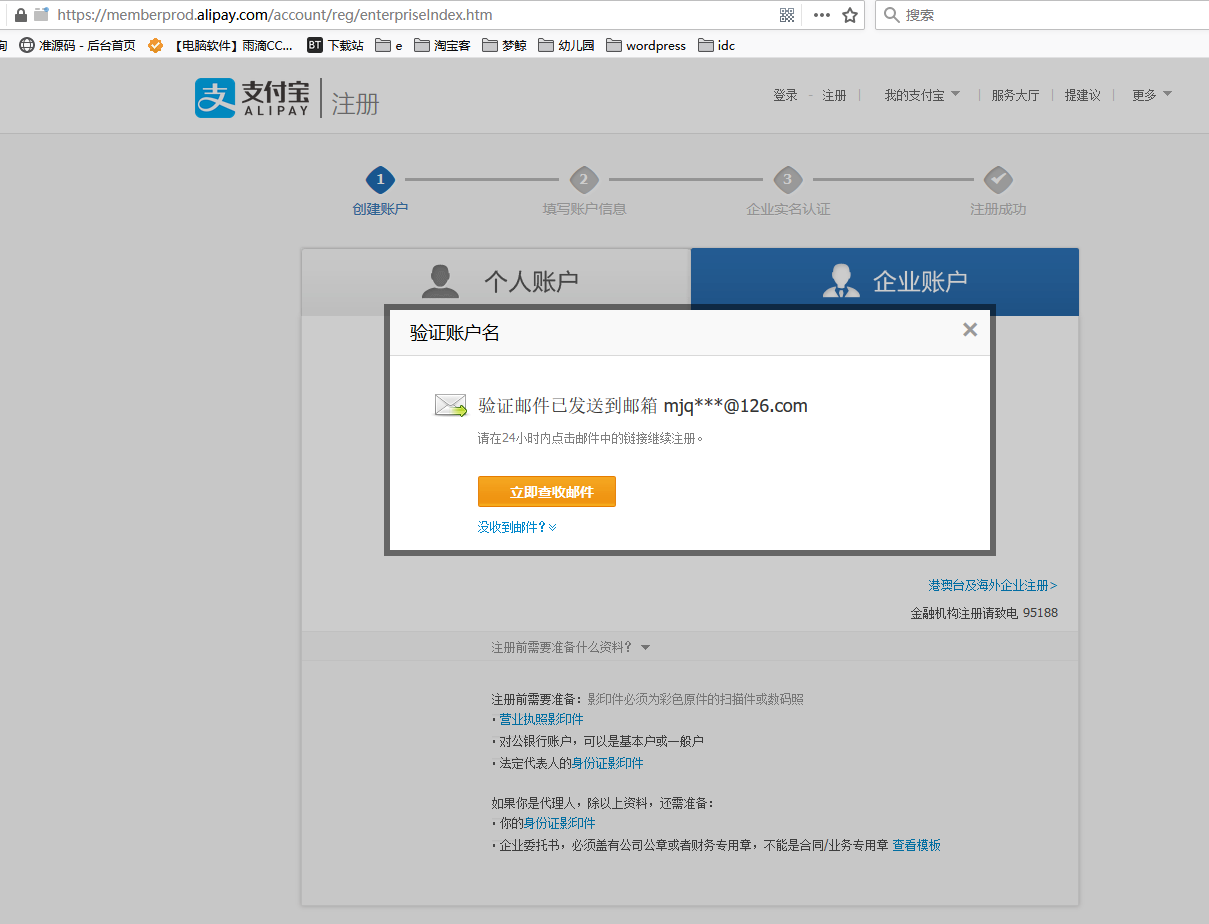Open the 查看模板 link
This screenshot has height=924, width=1209.
click(917, 845)
